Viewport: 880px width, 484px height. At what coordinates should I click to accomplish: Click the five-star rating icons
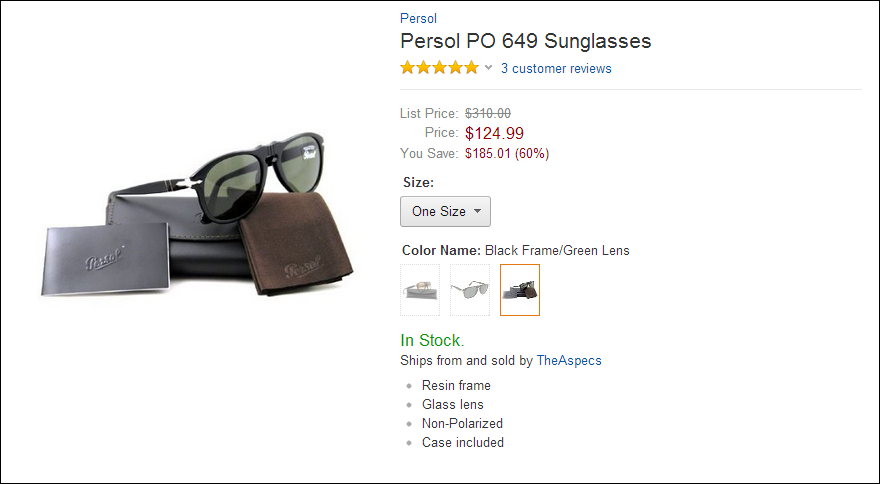pyautogui.click(x=439, y=68)
